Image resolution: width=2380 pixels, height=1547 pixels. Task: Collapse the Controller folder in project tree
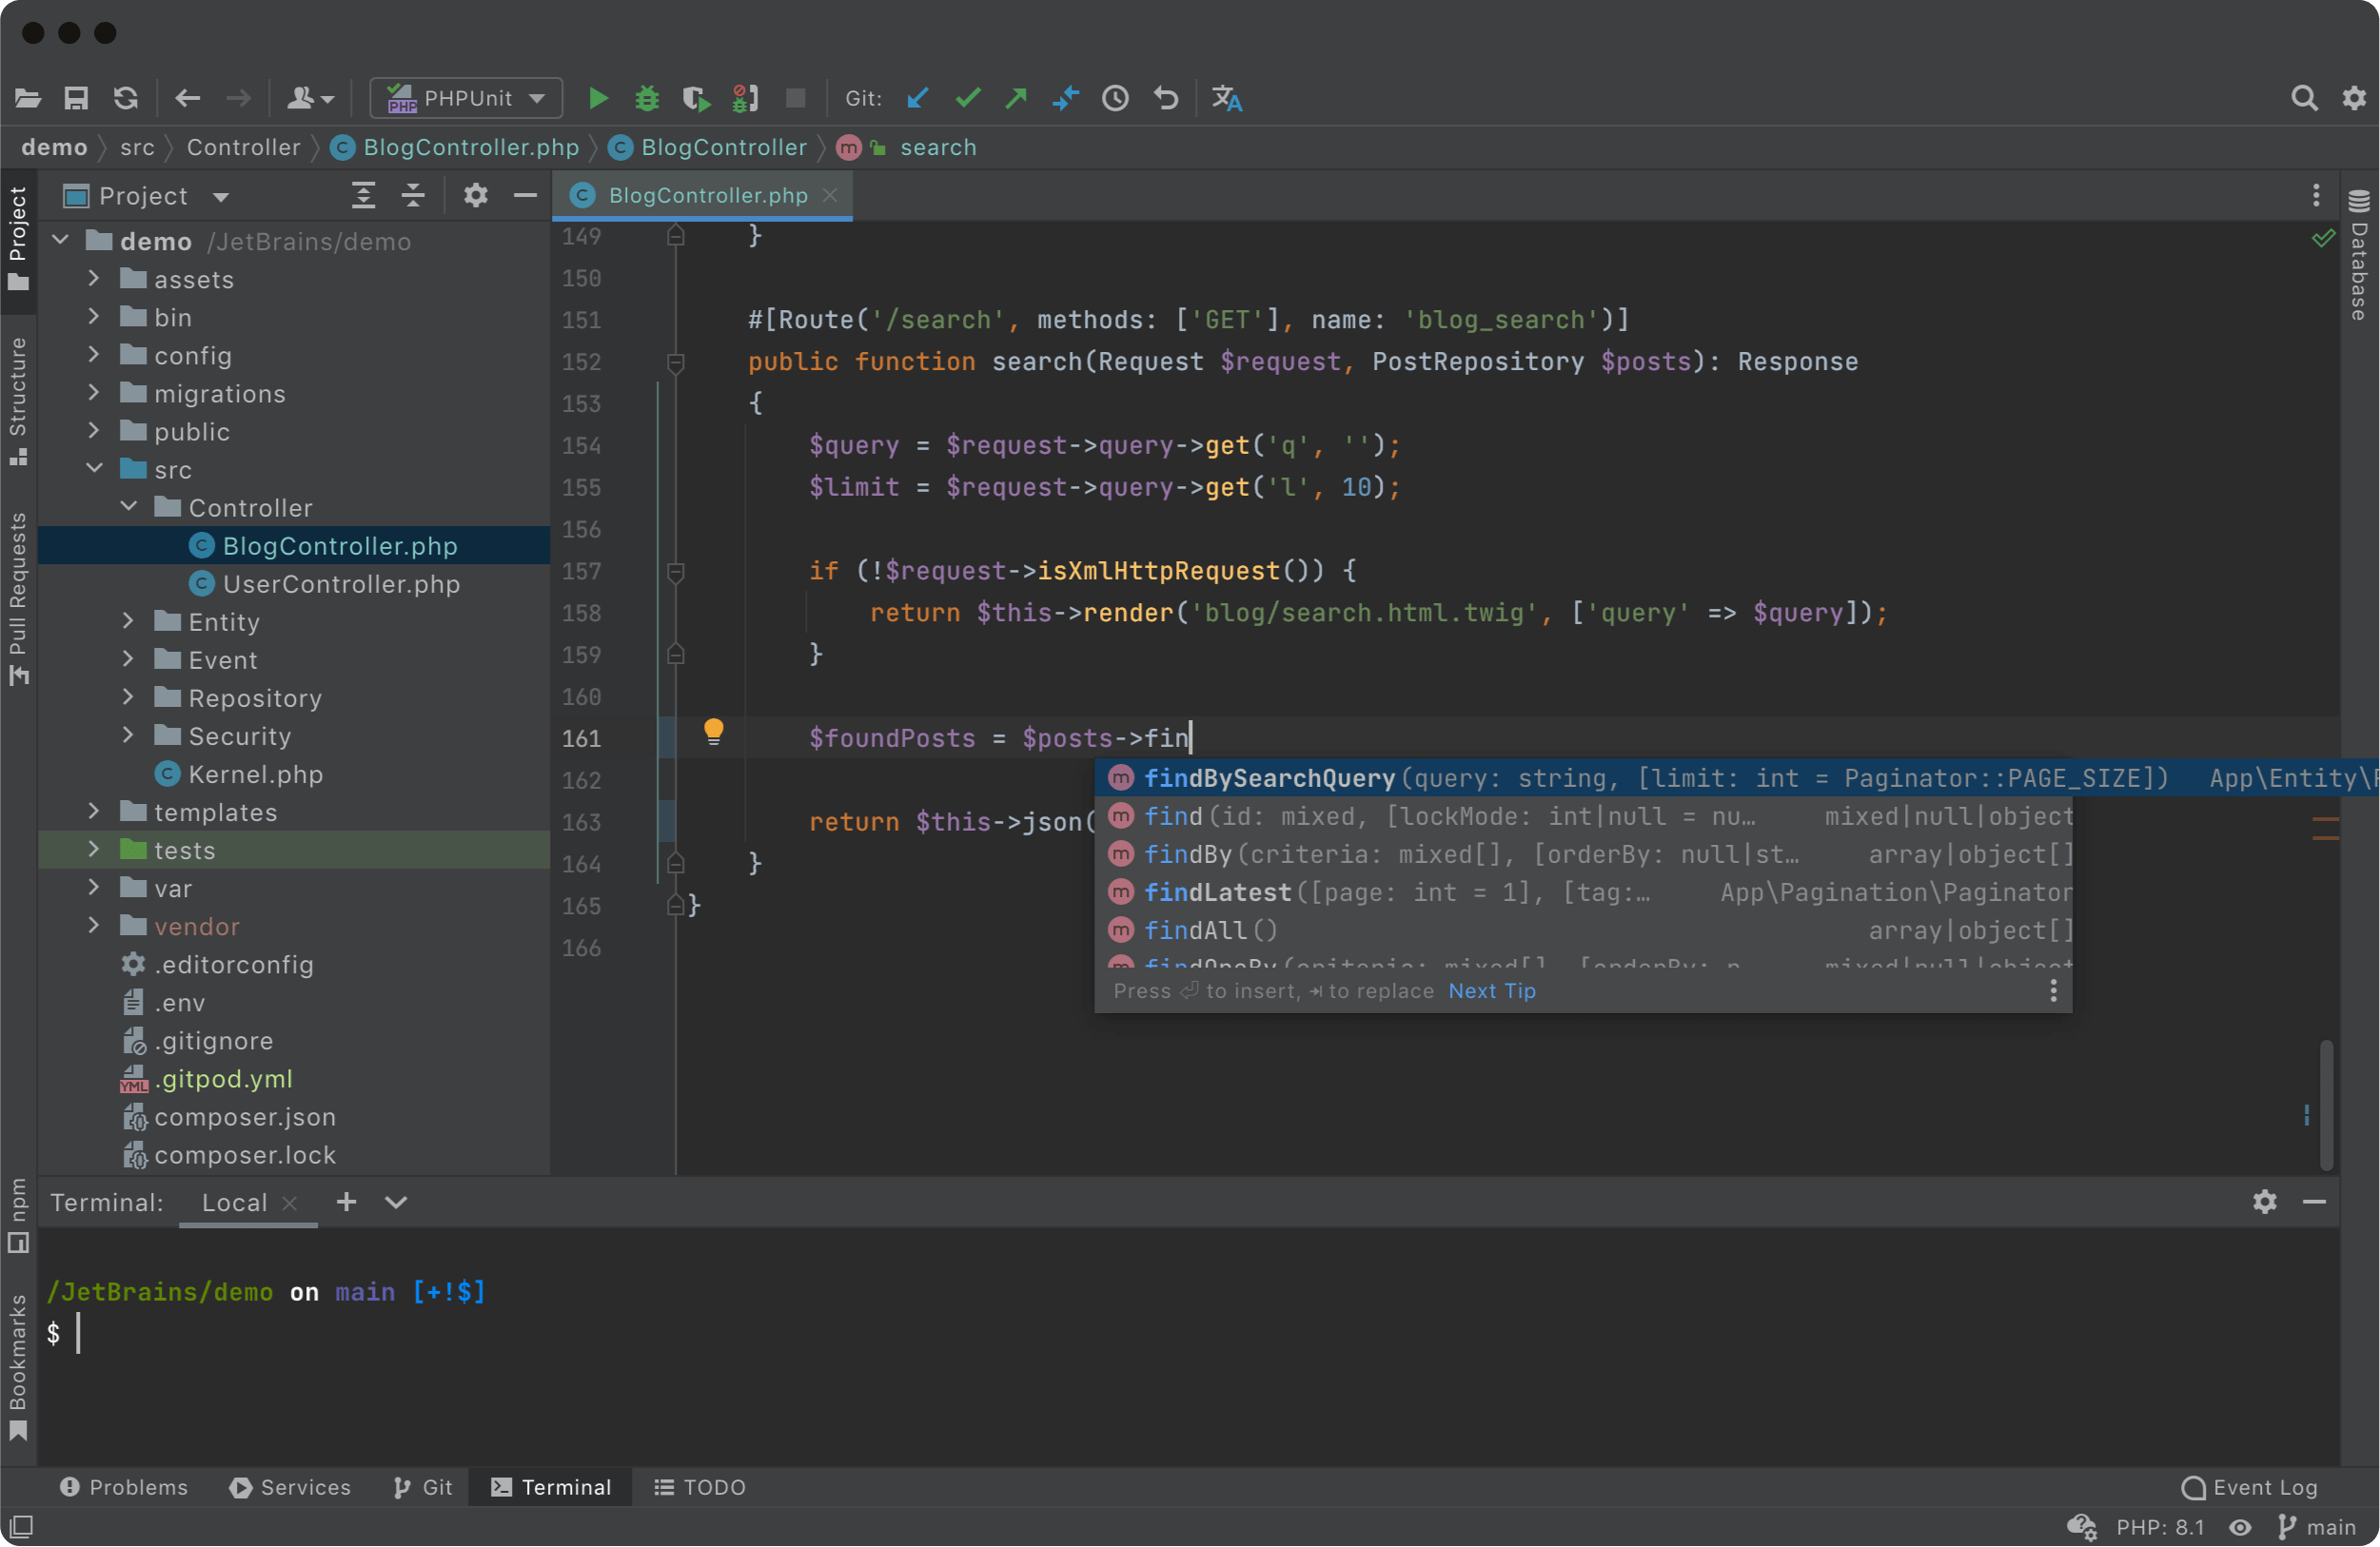click(128, 507)
